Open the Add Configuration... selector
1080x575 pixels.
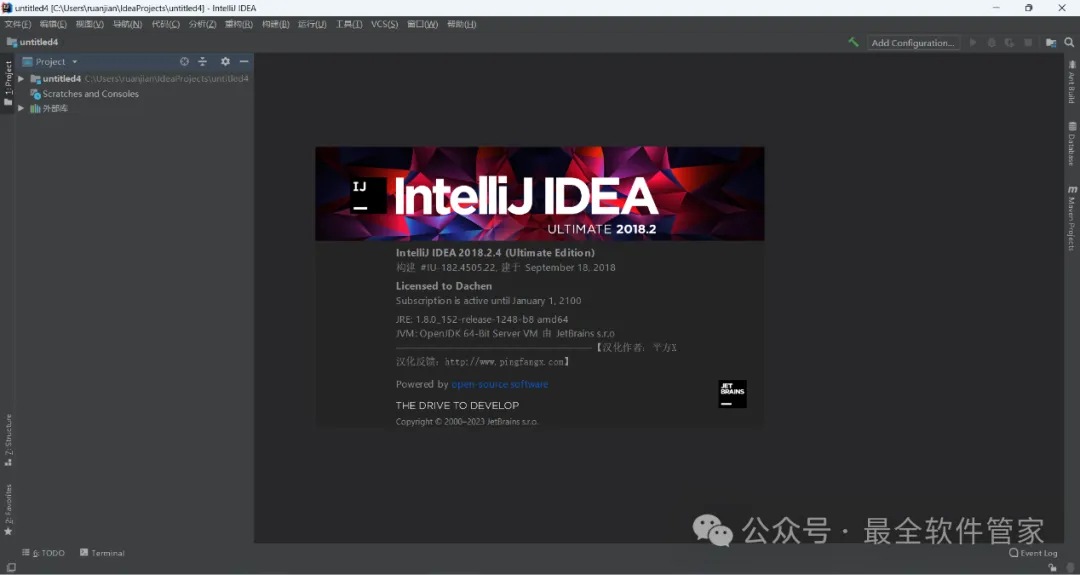pos(913,42)
